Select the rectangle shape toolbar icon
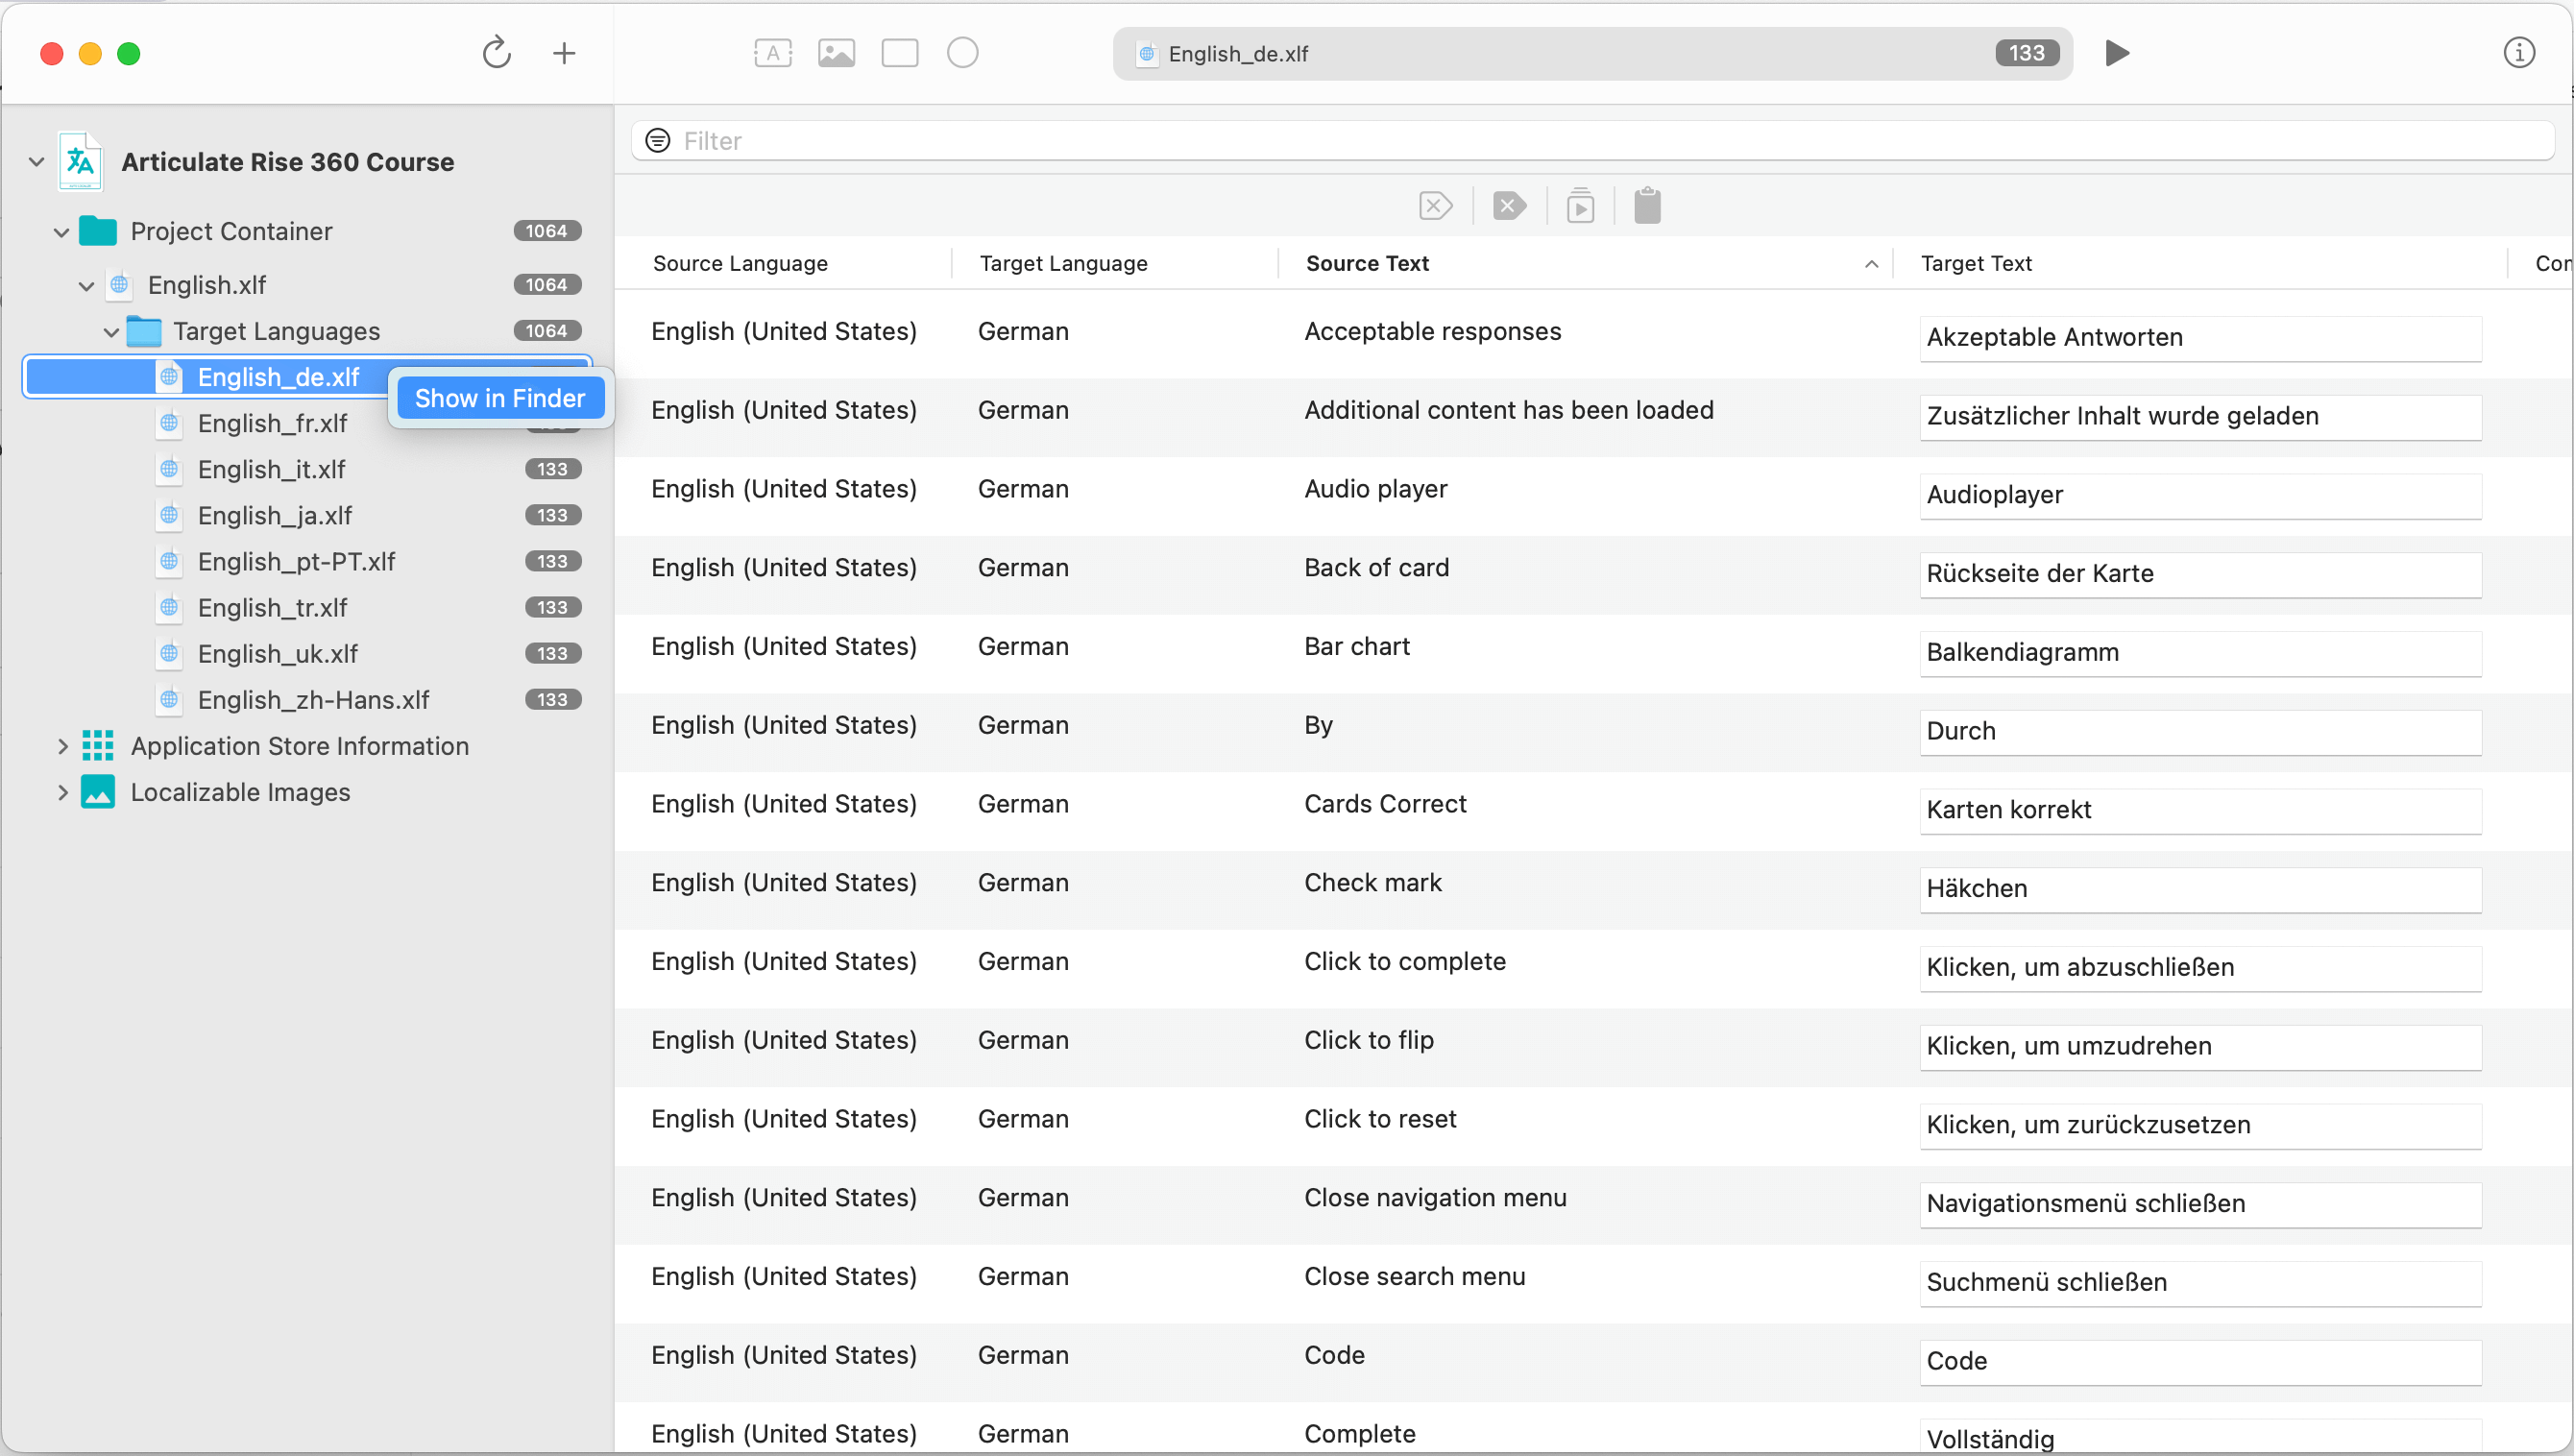2574x1456 pixels. [x=899, y=53]
